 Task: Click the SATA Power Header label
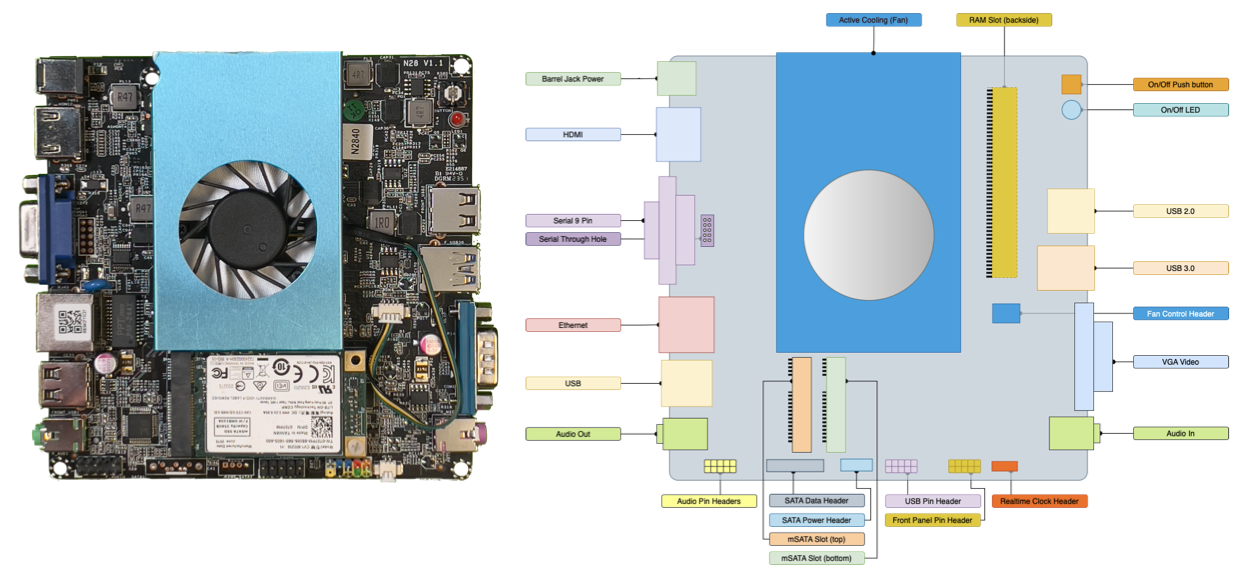pos(816,520)
